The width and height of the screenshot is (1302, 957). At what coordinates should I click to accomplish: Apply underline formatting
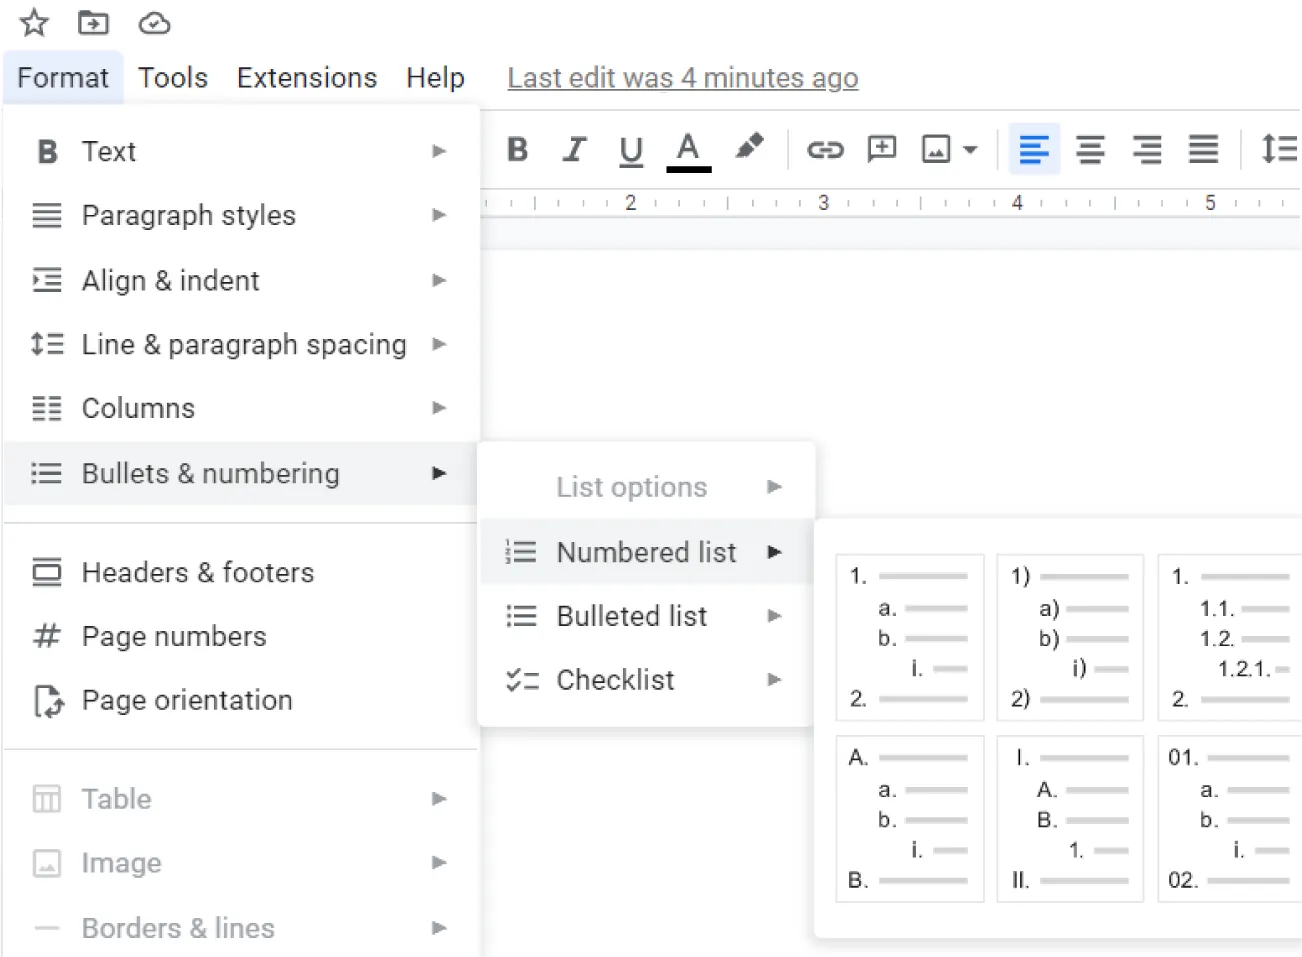pos(630,149)
